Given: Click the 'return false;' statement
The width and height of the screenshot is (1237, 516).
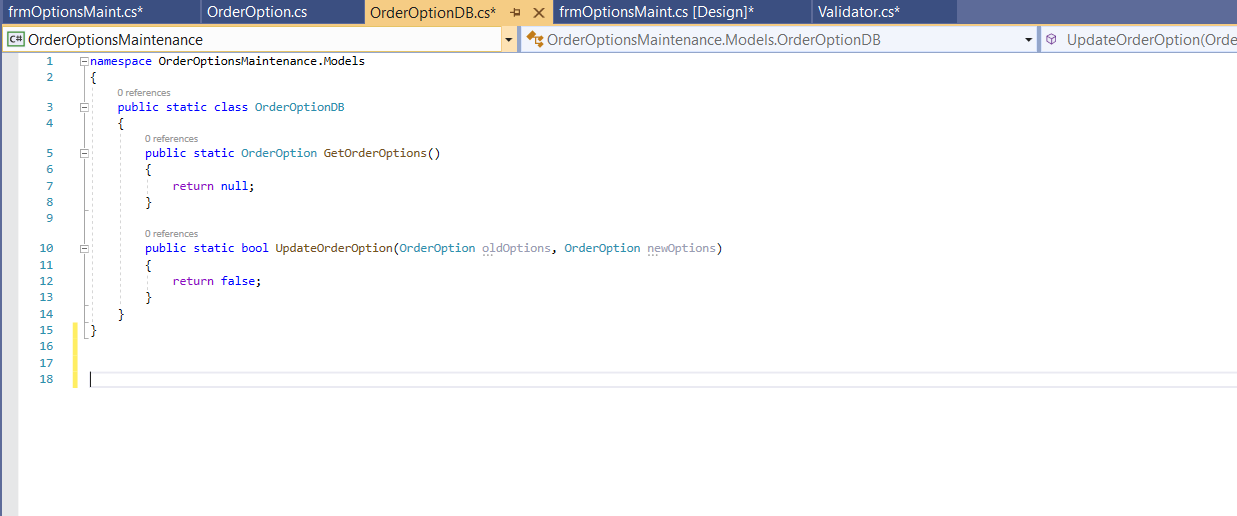Looking at the screenshot, I should pos(216,281).
